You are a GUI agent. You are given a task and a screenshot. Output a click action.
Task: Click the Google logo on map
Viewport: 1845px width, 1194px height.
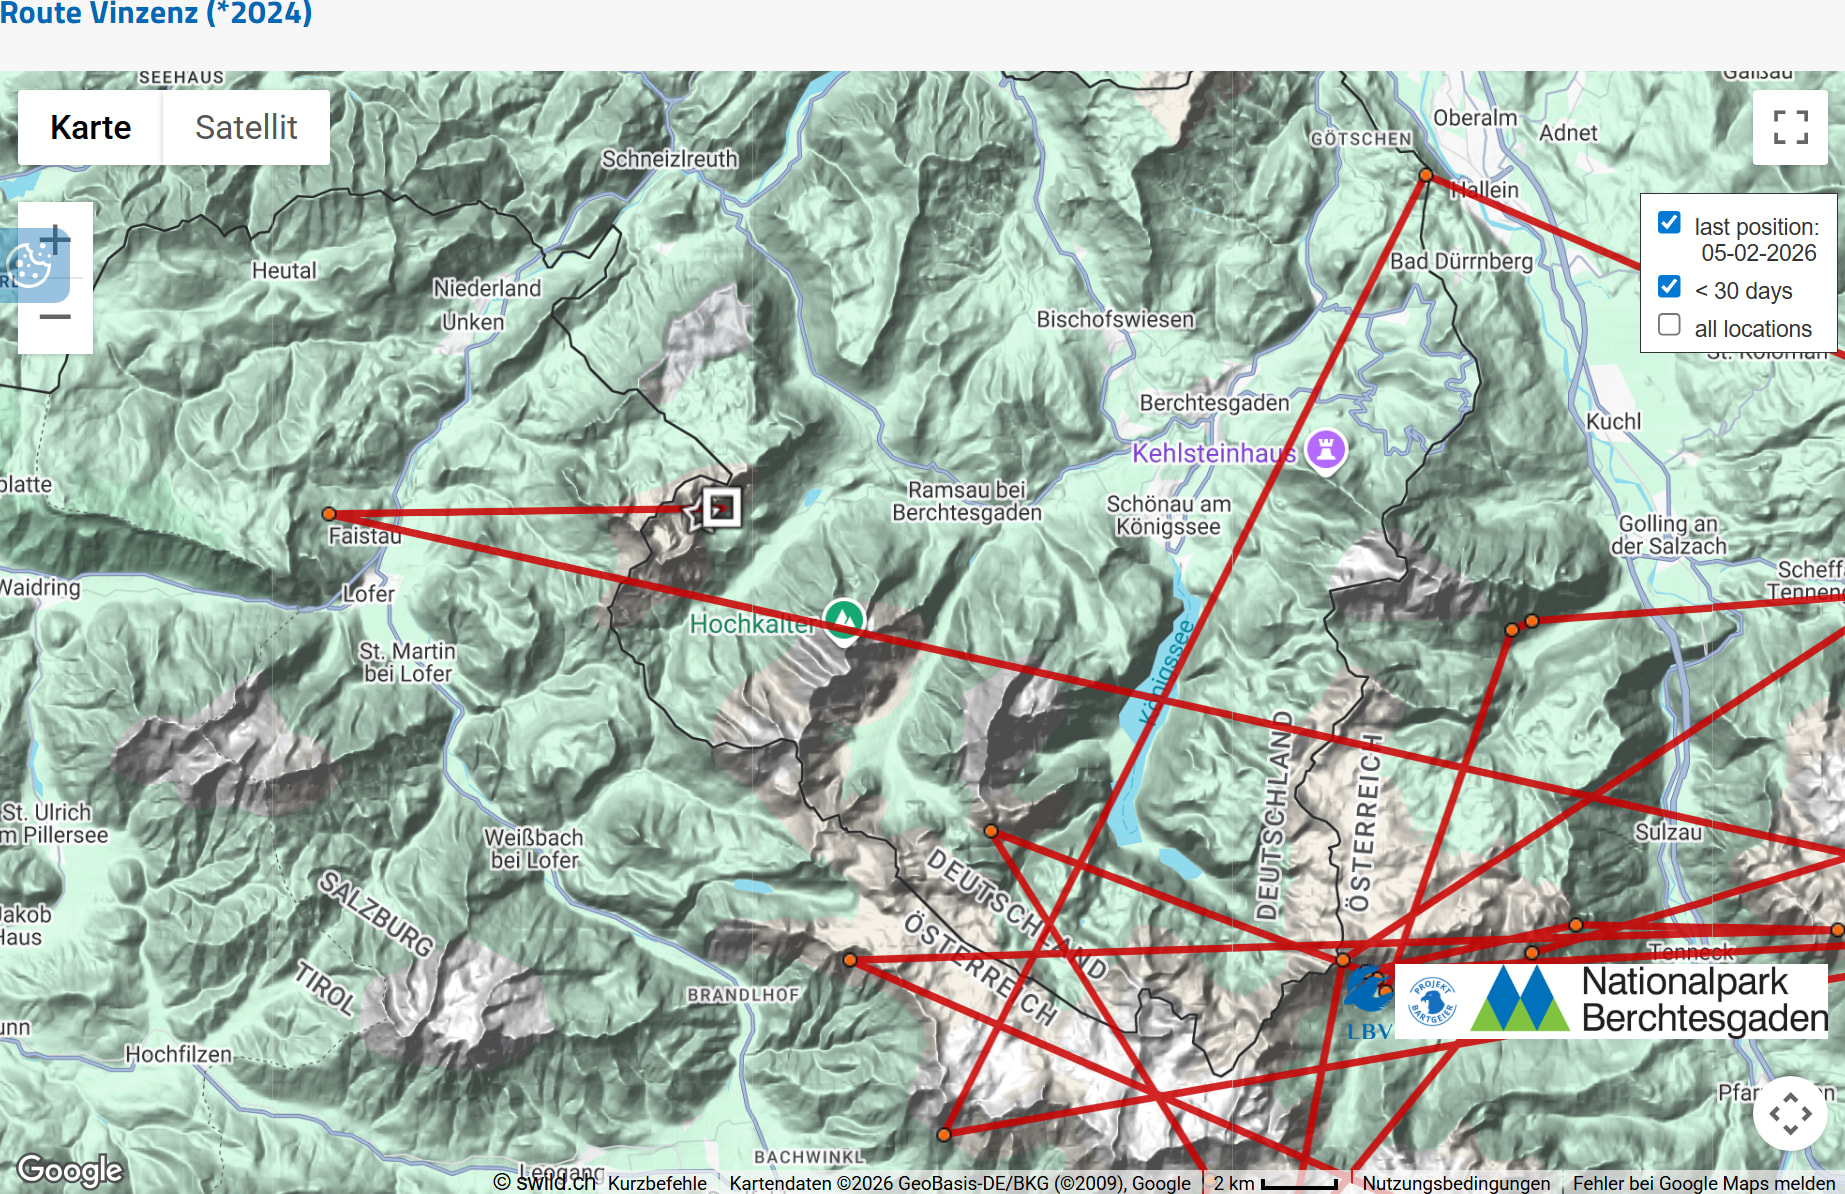coord(70,1169)
